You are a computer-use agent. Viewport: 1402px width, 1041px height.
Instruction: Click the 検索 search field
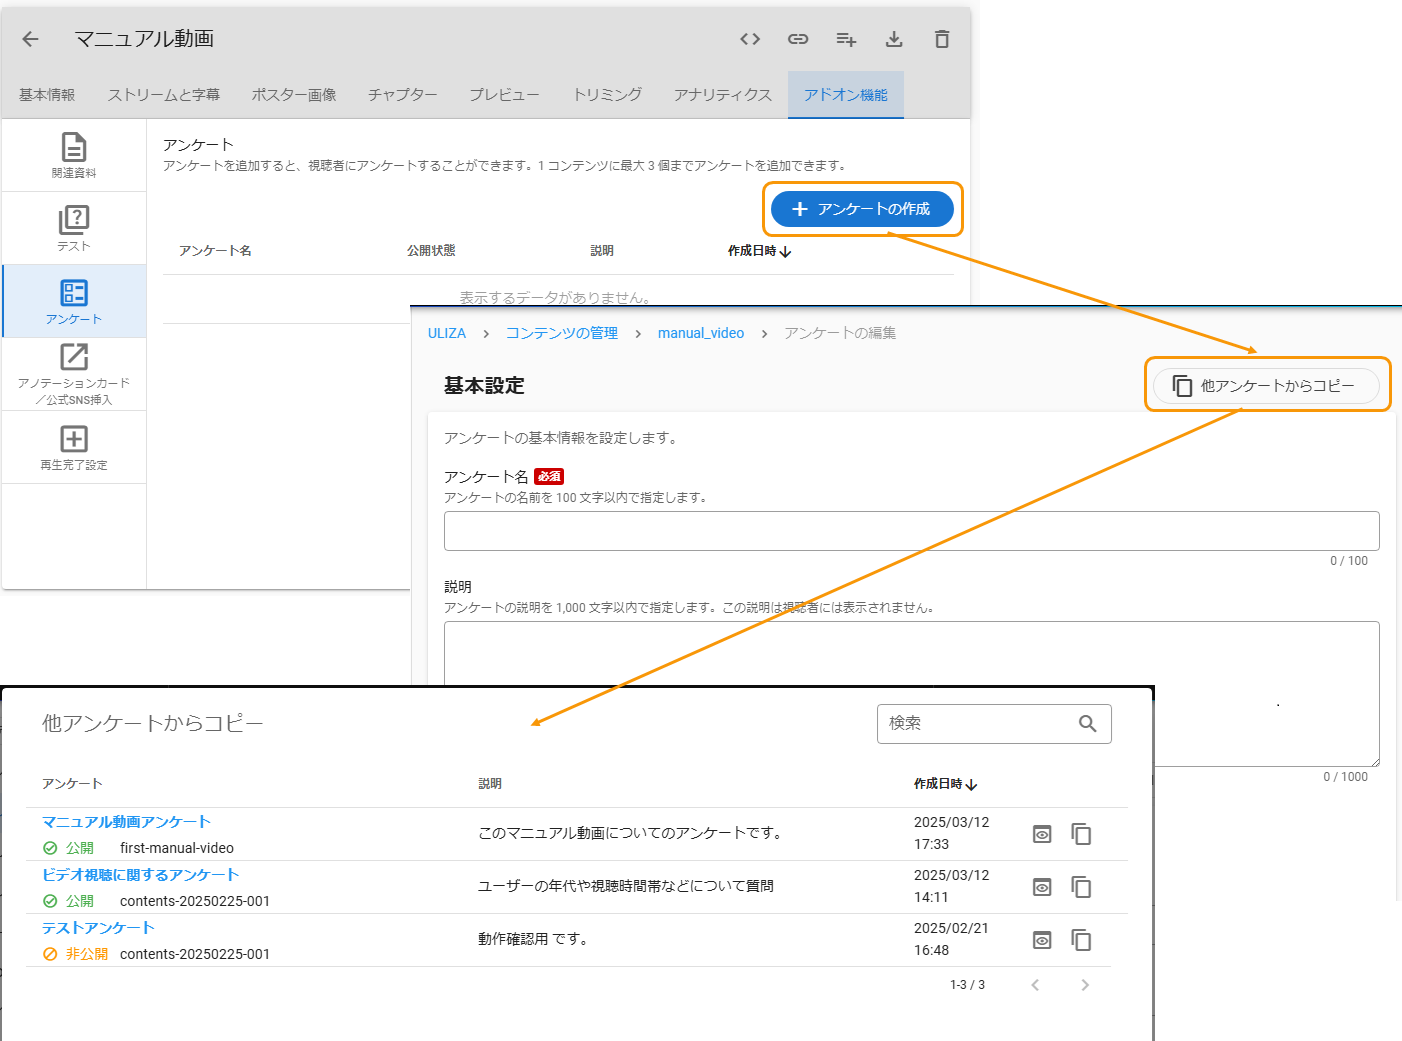coord(975,723)
